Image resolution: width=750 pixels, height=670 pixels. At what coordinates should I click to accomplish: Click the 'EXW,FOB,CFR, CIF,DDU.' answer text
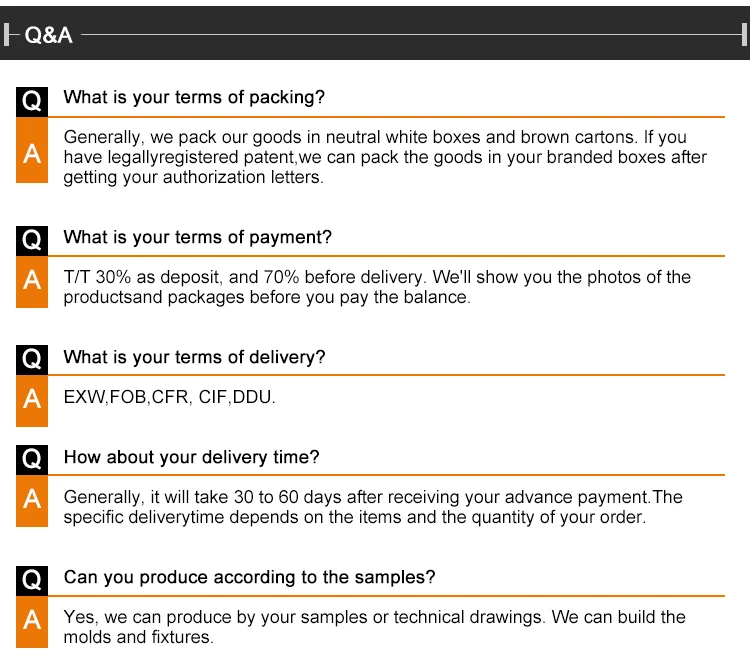169,397
